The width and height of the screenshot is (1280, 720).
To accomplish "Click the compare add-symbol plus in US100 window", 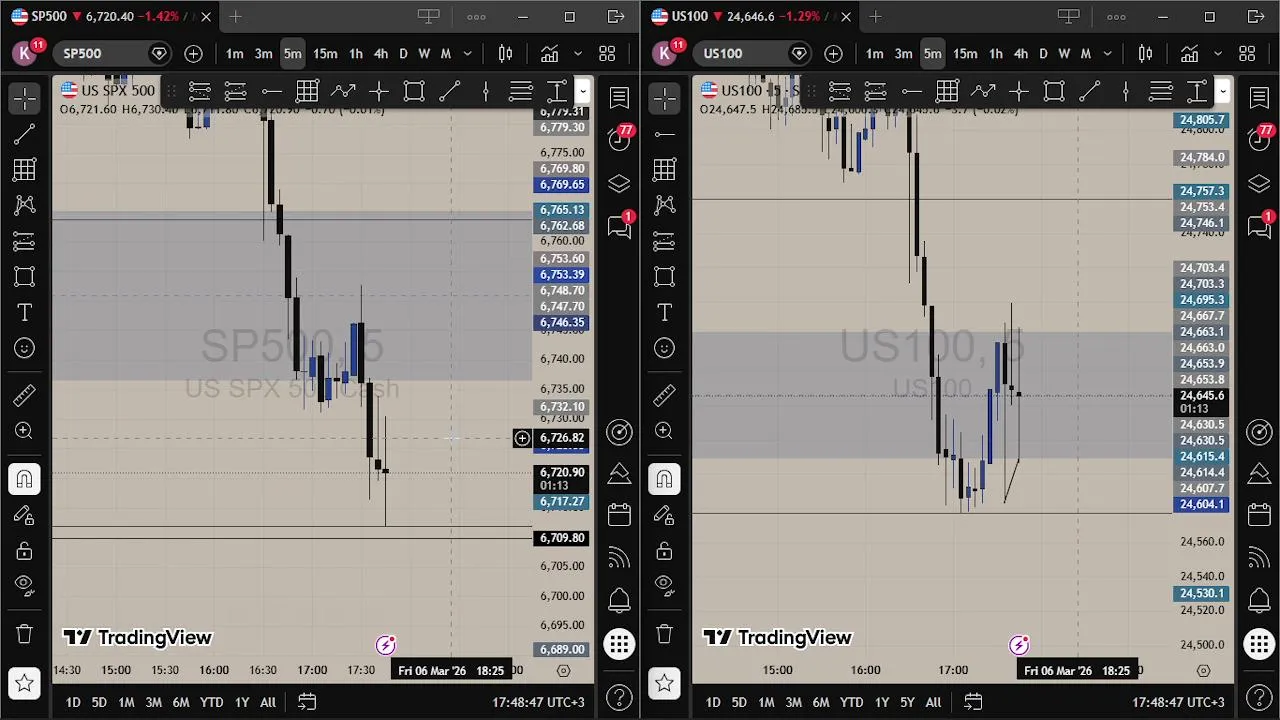I will coord(833,54).
